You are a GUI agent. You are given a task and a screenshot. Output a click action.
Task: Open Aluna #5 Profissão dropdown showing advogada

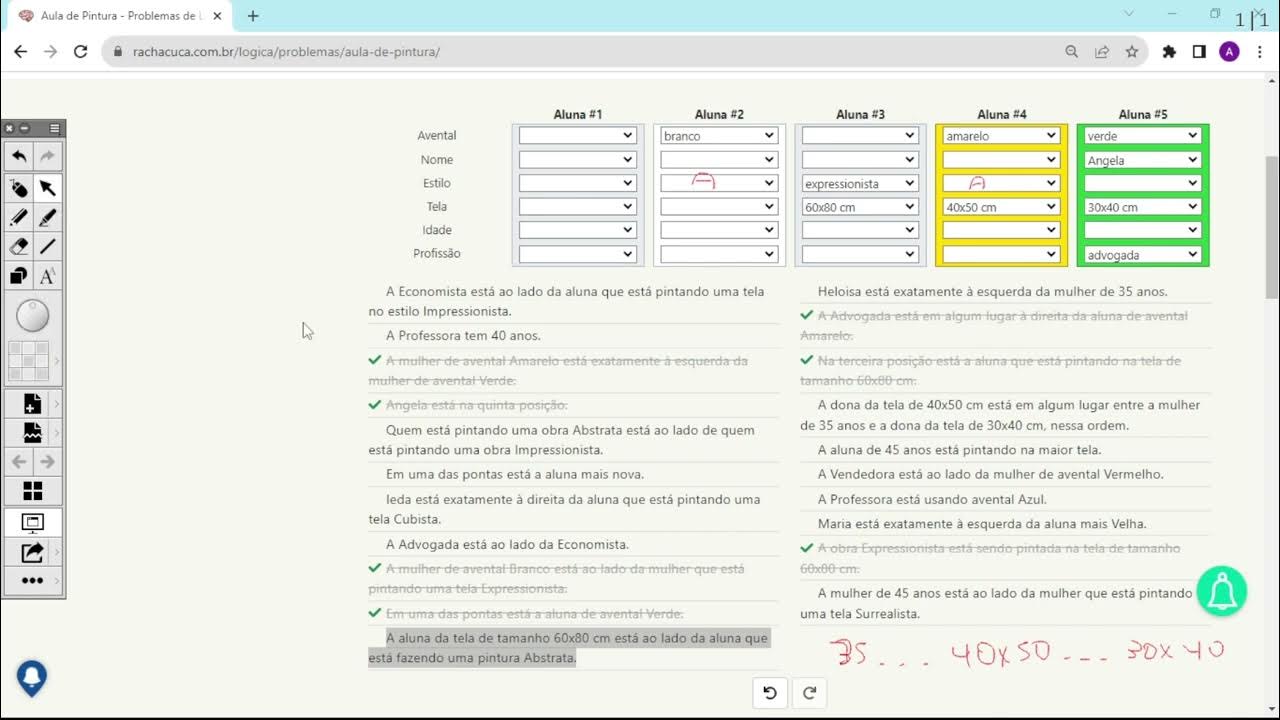click(1143, 255)
